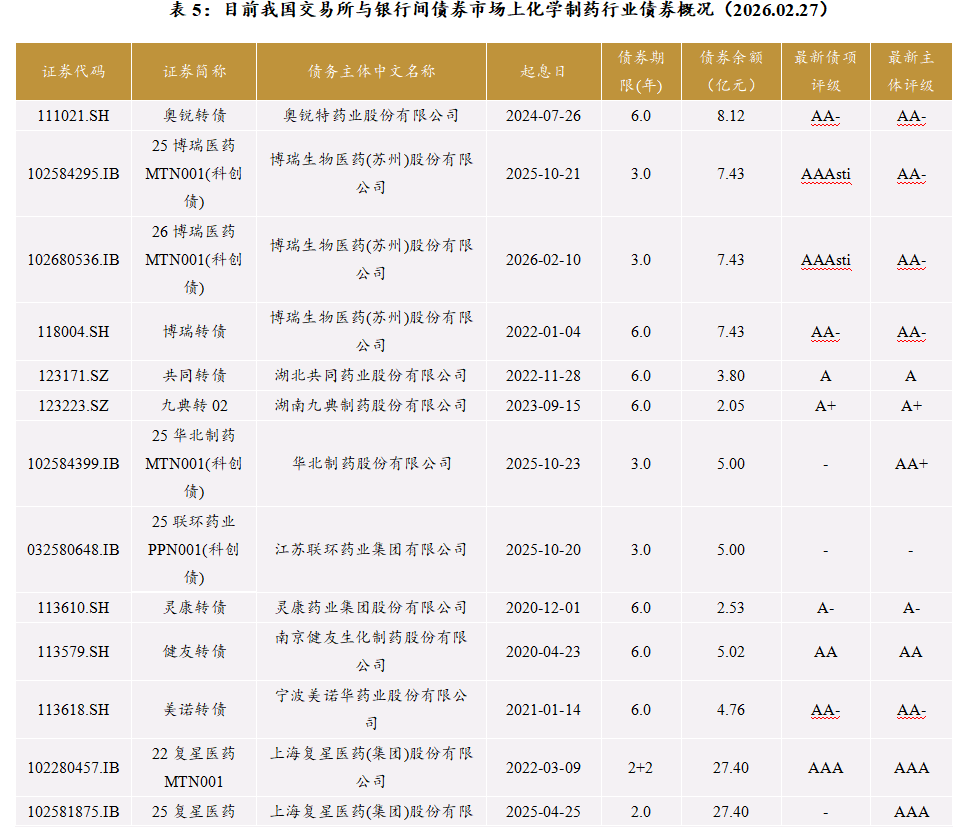970x838 pixels.
Task: Click the balance value 4.76
Action: click(731, 710)
